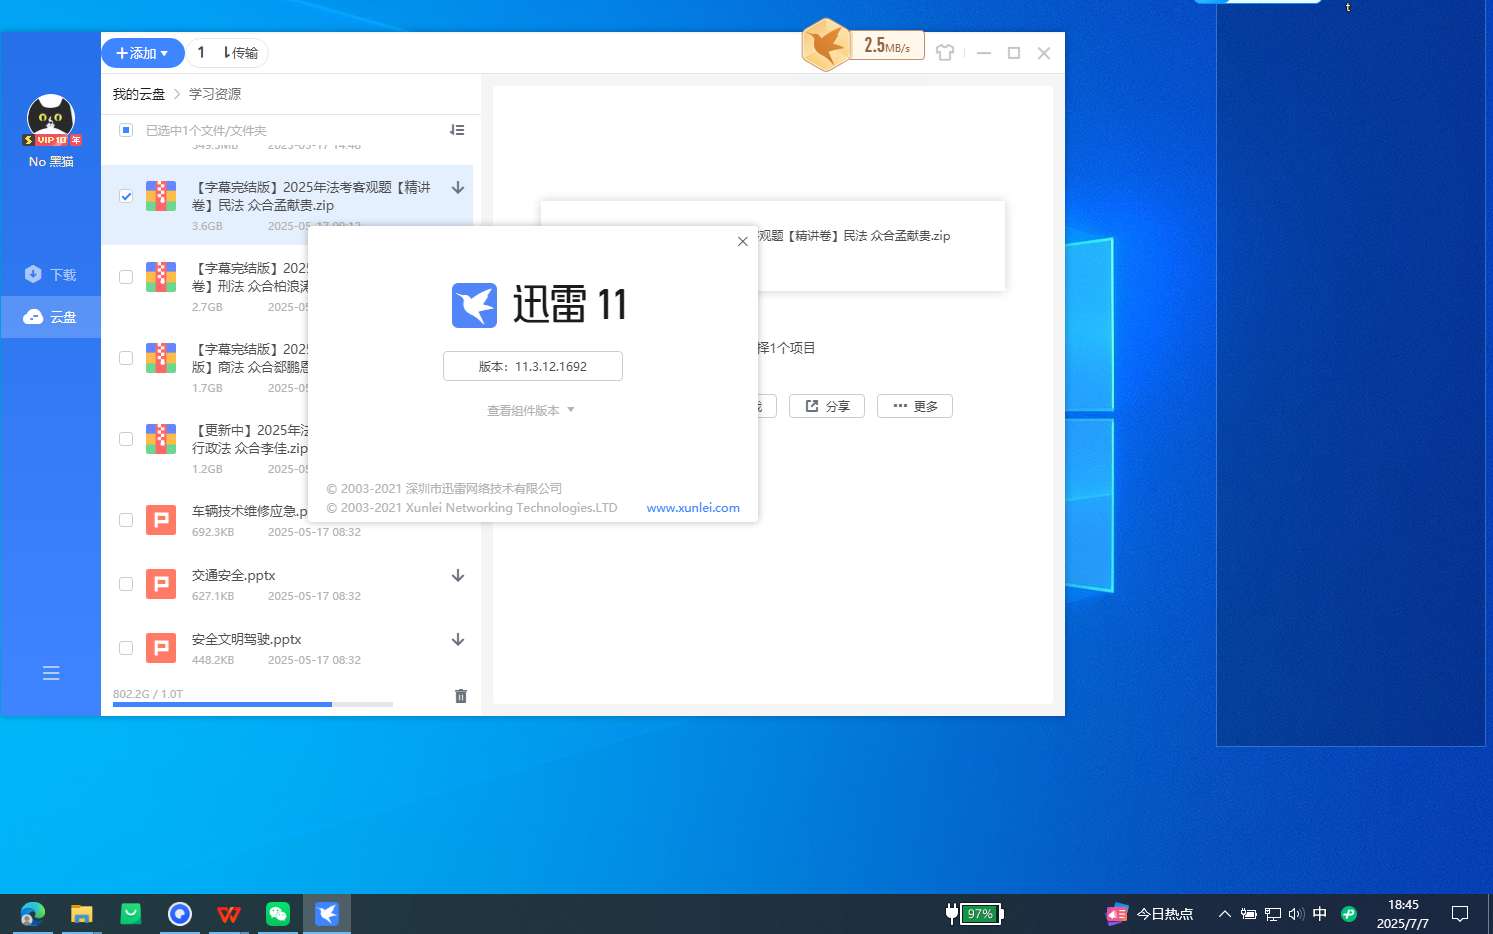This screenshot has width=1493, height=934.
Task: Check the 行政法 众合李佳.zip checkbox
Action: coord(126,439)
